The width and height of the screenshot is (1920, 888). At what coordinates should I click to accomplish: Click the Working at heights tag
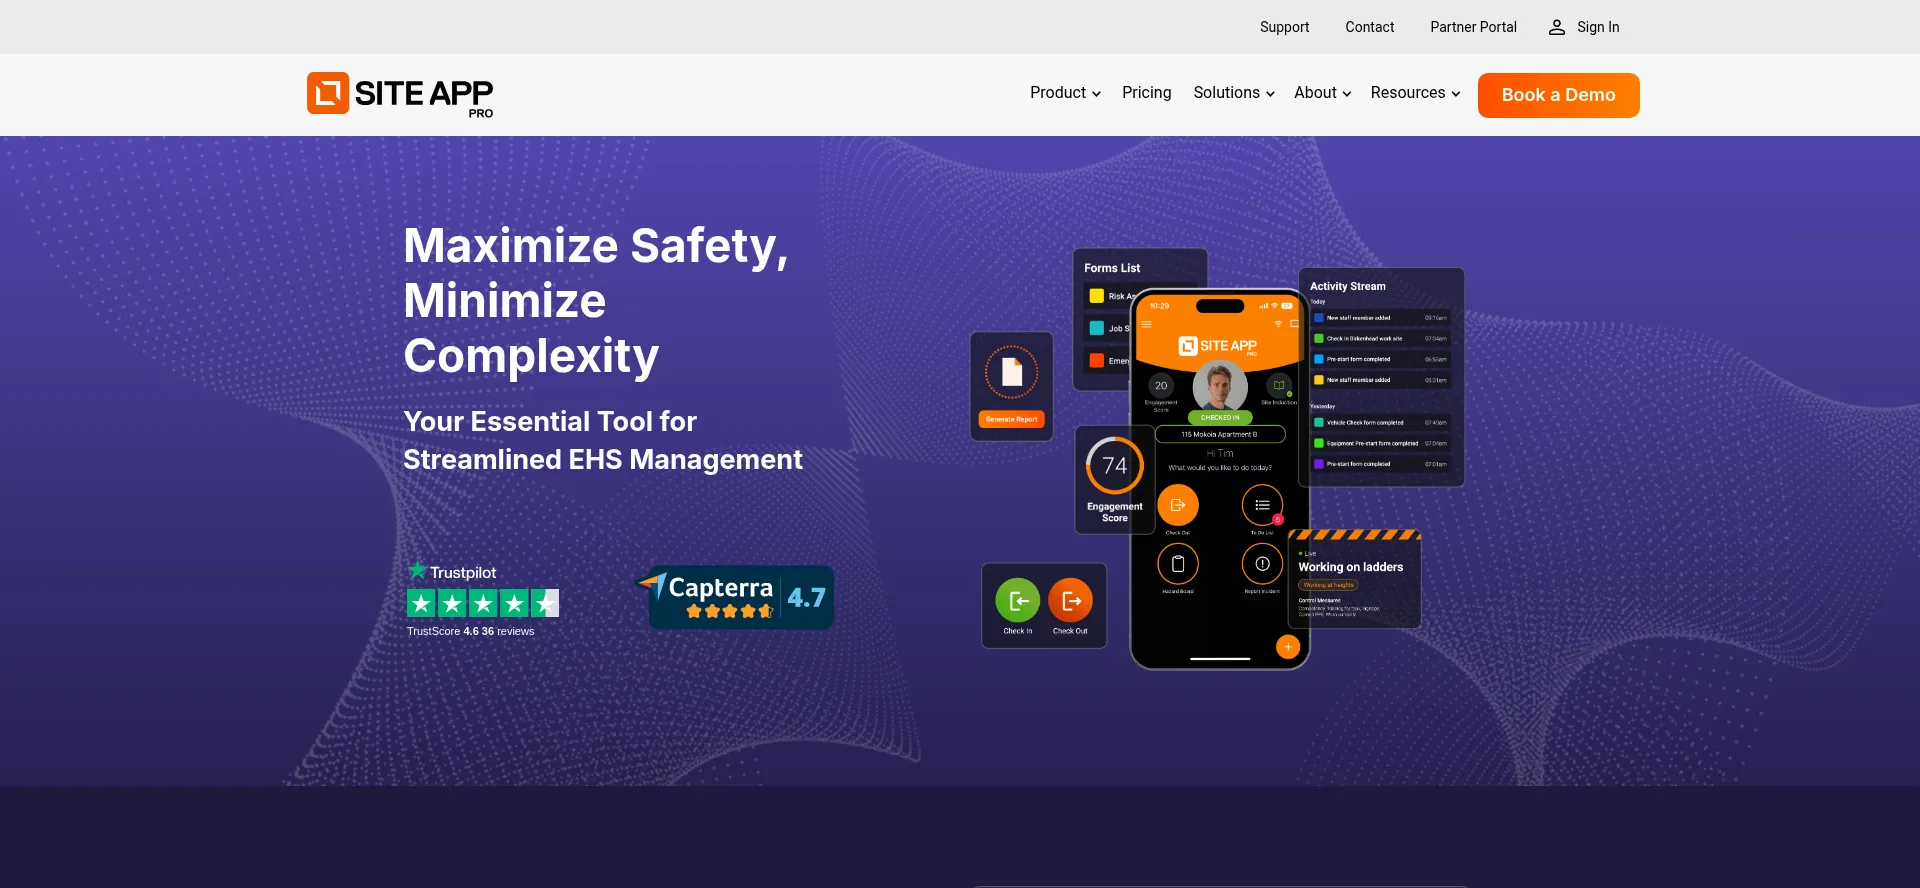pyautogui.click(x=1328, y=585)
